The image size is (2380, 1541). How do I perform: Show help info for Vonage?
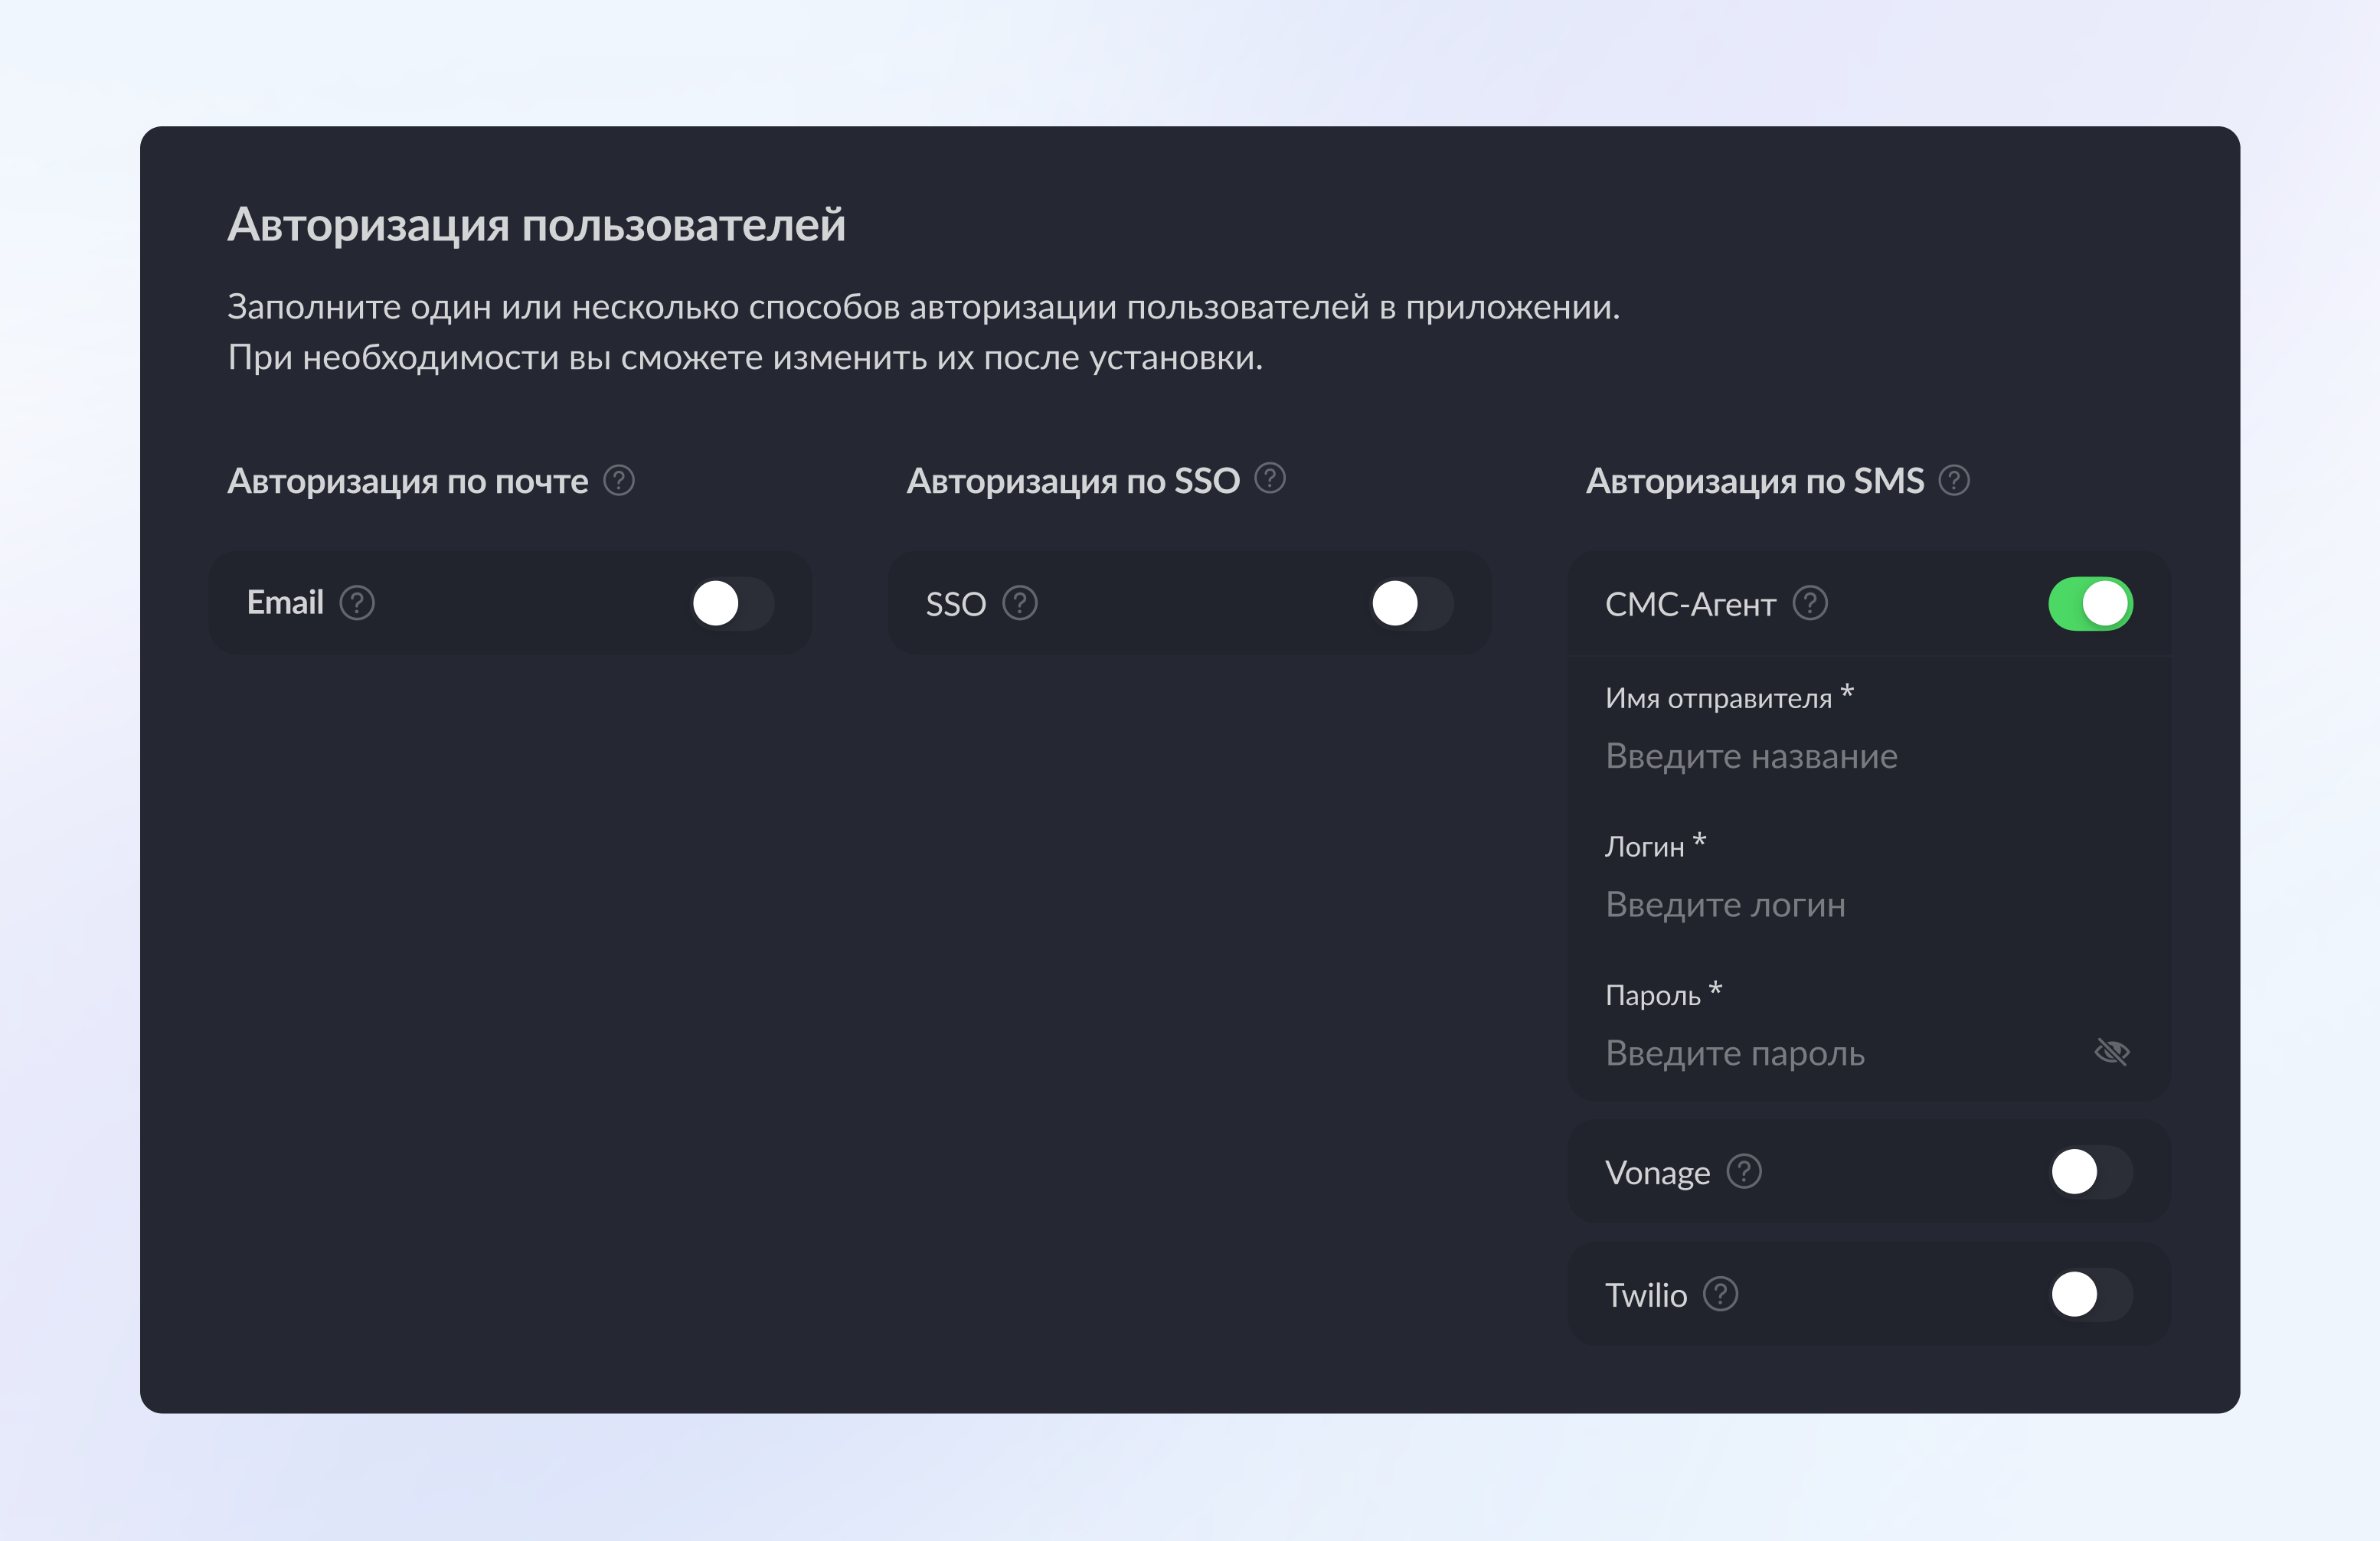point(1744,1172)
